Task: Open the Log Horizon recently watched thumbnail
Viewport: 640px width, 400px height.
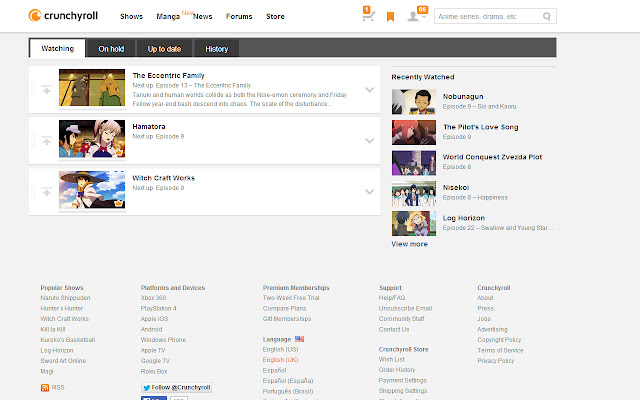Action: coord(414,223)
